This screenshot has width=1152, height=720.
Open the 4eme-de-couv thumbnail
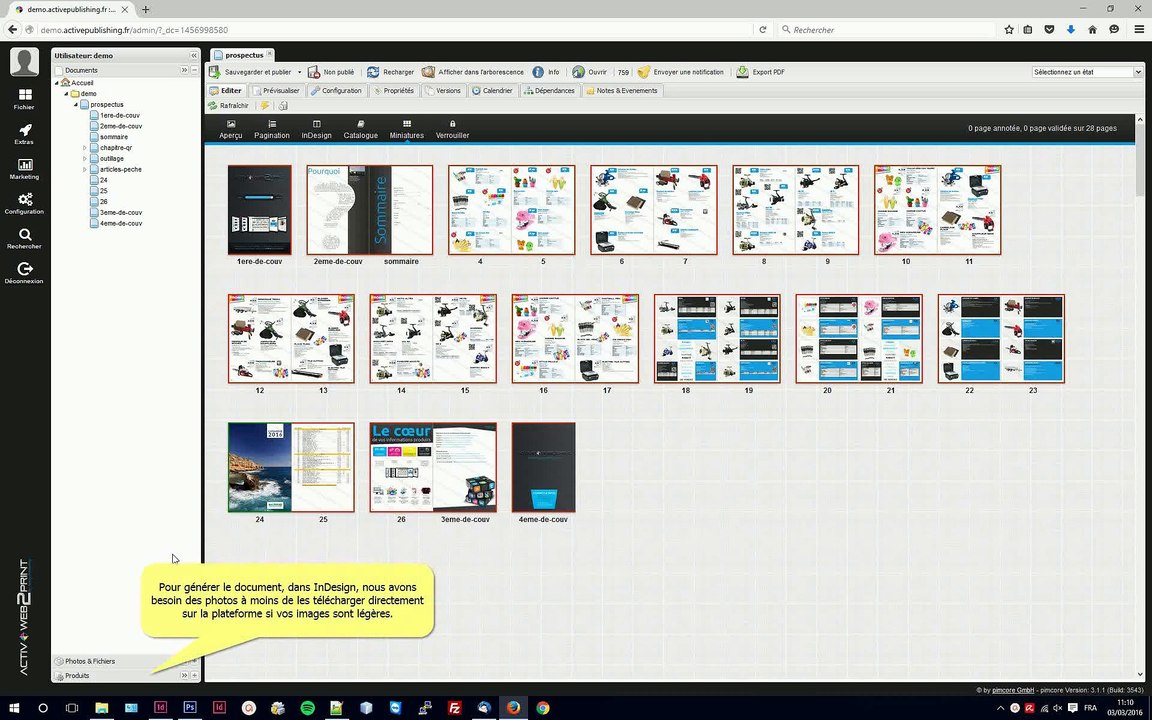pos(544,467)
